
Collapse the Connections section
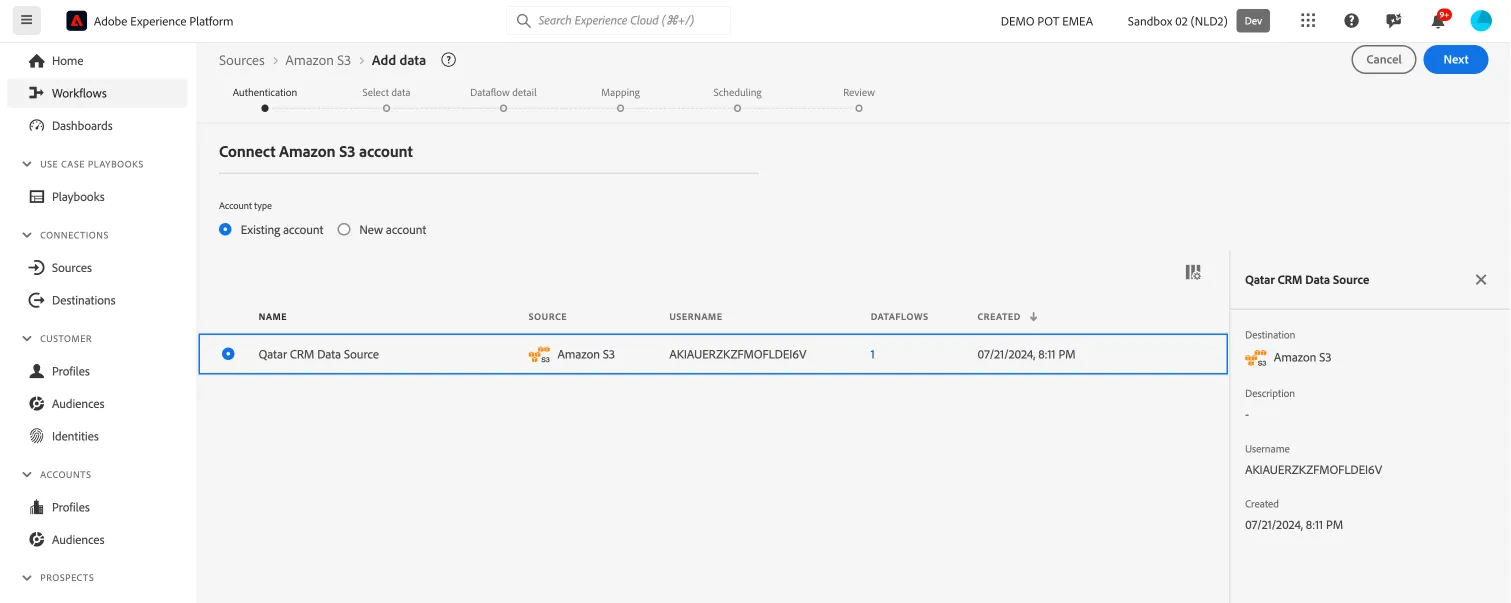pyautogui.click(x=27, y=235)
